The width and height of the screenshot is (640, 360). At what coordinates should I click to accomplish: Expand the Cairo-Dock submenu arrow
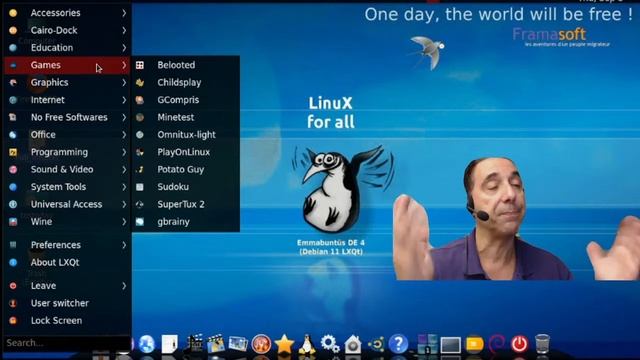[x=124, y=30]
